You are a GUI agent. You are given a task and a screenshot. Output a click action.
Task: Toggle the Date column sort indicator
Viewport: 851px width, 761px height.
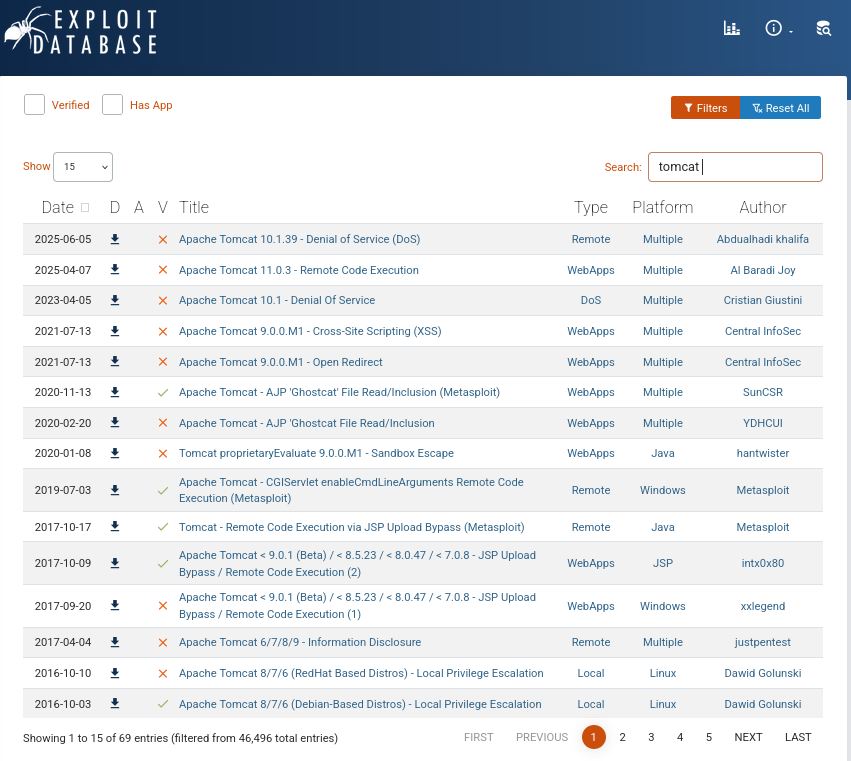[x=85, y=207]
